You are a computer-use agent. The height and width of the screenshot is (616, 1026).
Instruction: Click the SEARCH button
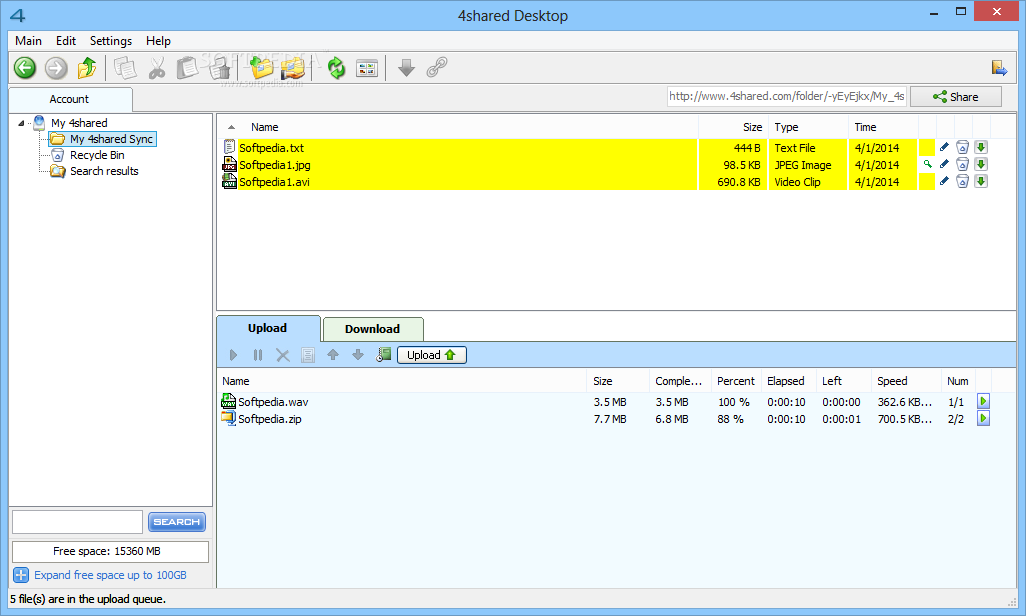click(x=177, y=522)
